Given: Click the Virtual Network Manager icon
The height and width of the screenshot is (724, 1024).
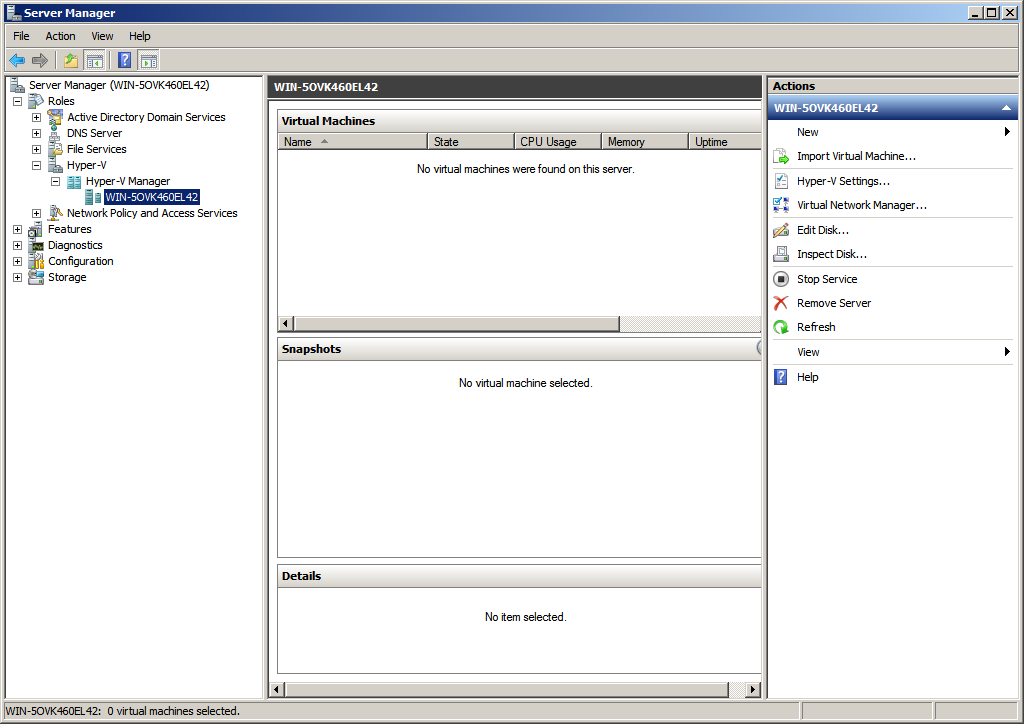Looking at the screenshot, I should [781, 205].
